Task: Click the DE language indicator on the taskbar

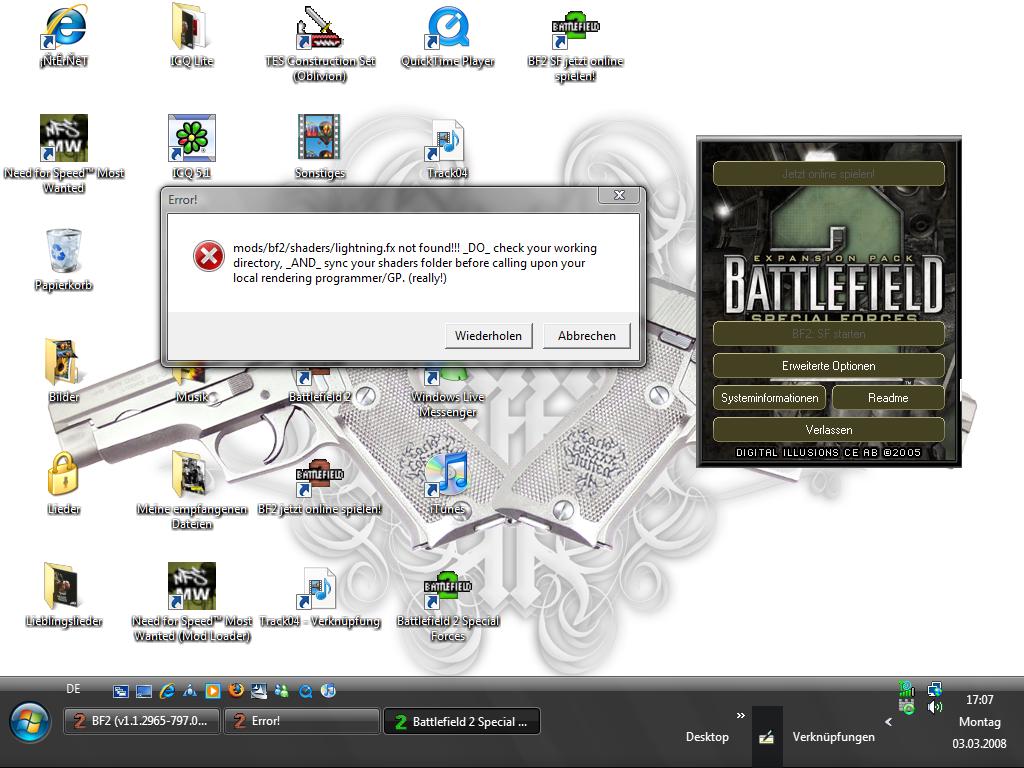Action: coord(73,689)
